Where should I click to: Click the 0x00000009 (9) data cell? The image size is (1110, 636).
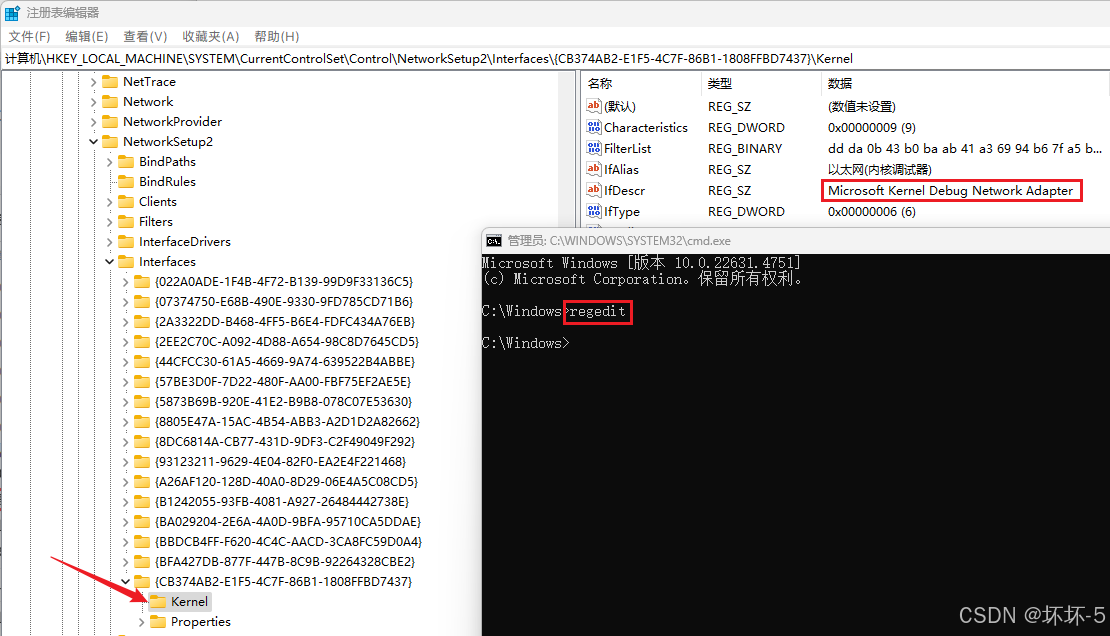click(871, 127)
